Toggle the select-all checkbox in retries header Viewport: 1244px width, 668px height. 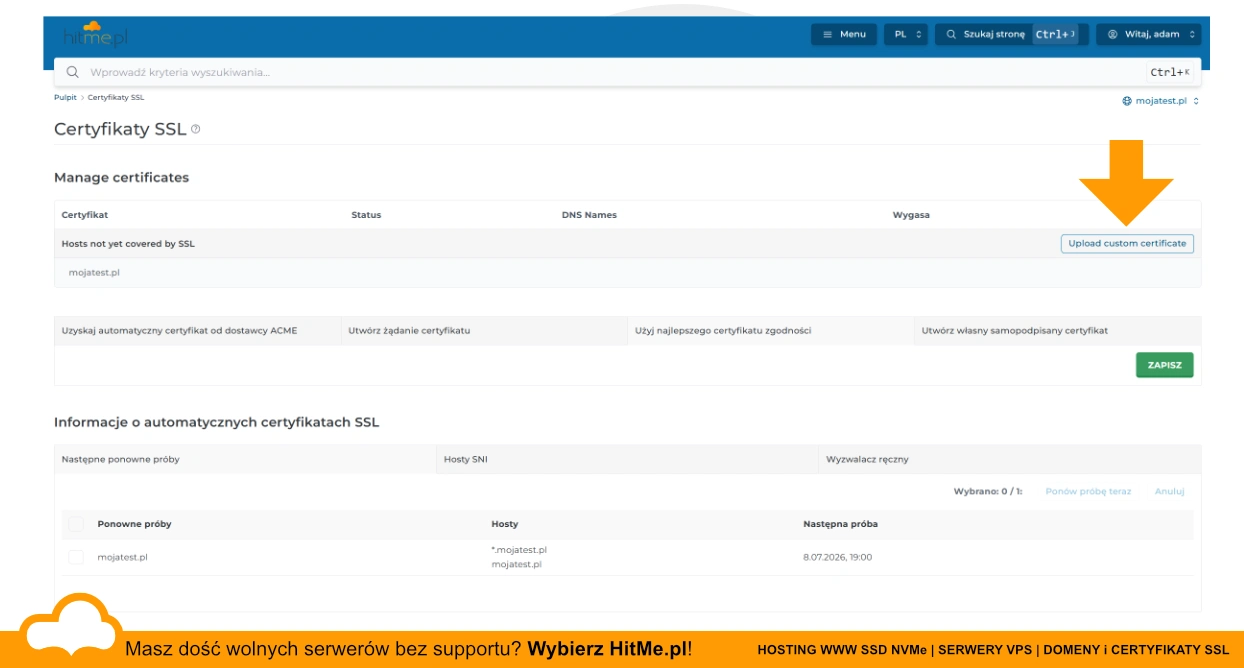point(76,524)
